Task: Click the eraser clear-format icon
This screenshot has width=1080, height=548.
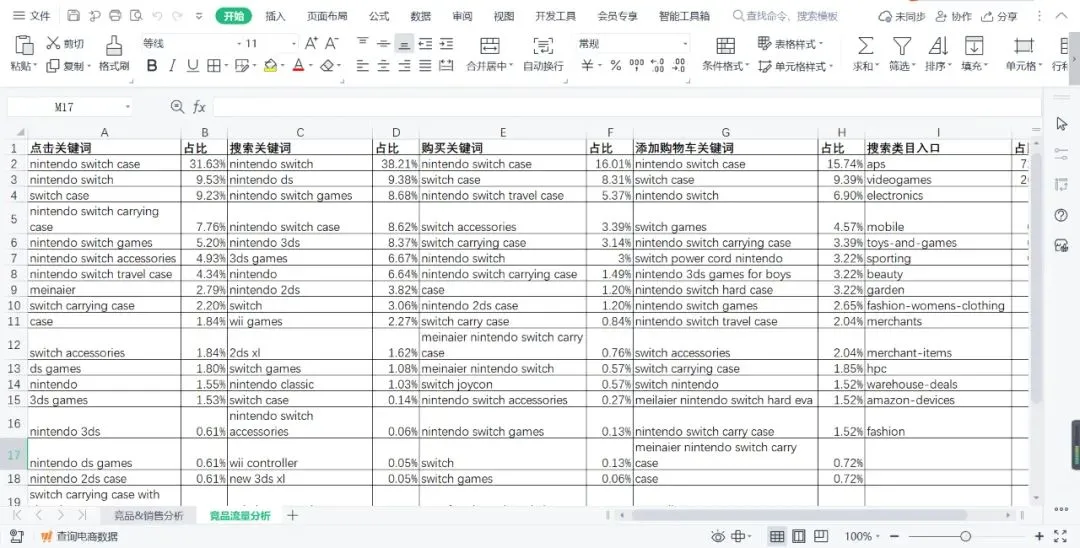Action: (x=327, y=65)
